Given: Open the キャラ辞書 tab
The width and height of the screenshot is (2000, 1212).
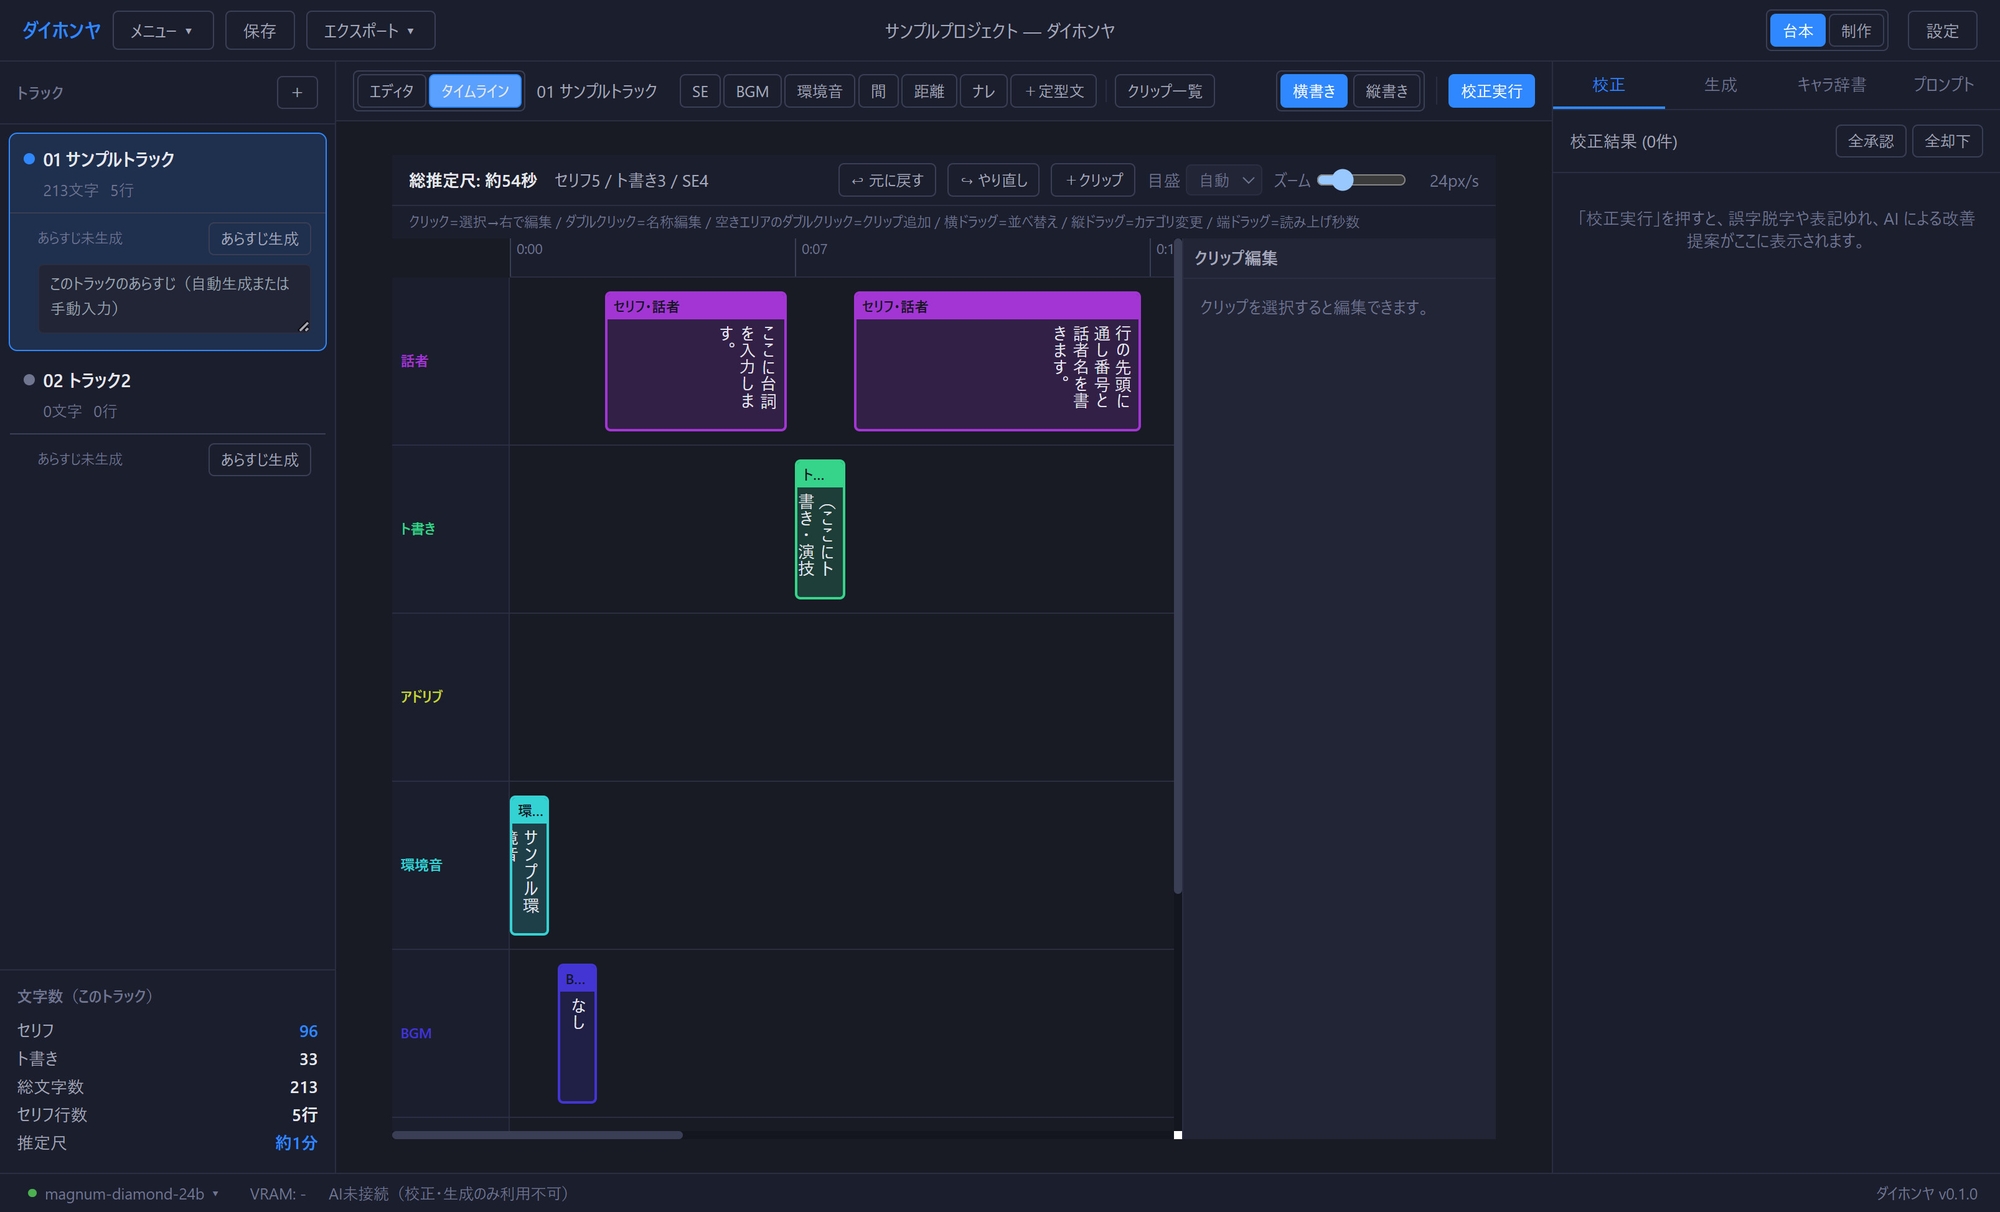Looking at the screenshot, I should (1831, 85).
